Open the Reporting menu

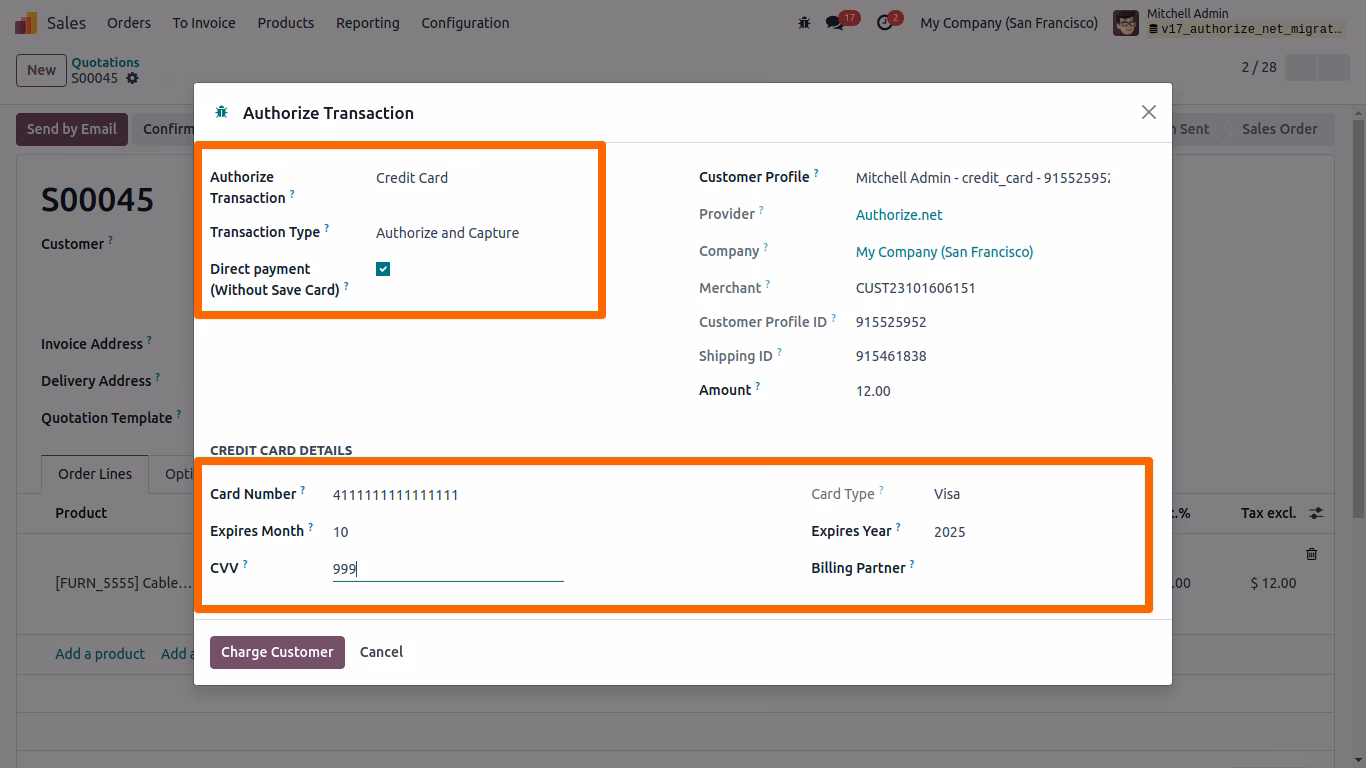(367, 22)
